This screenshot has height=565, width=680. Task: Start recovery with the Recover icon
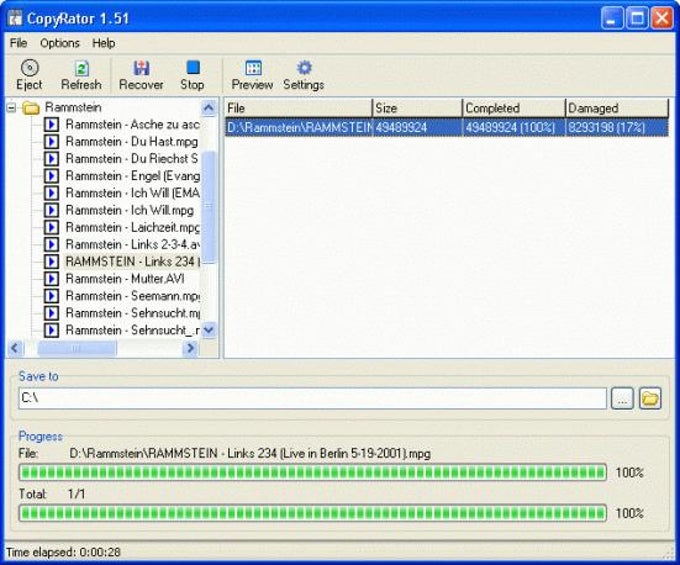coord(141,68)
